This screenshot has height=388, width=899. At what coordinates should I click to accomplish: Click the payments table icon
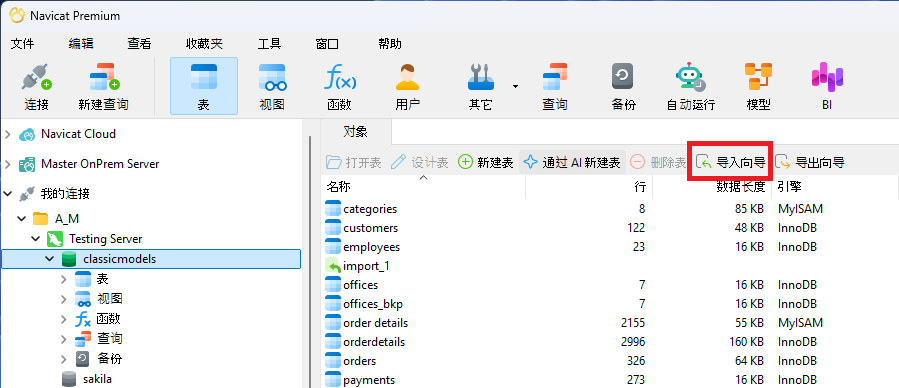coord(333,379)
